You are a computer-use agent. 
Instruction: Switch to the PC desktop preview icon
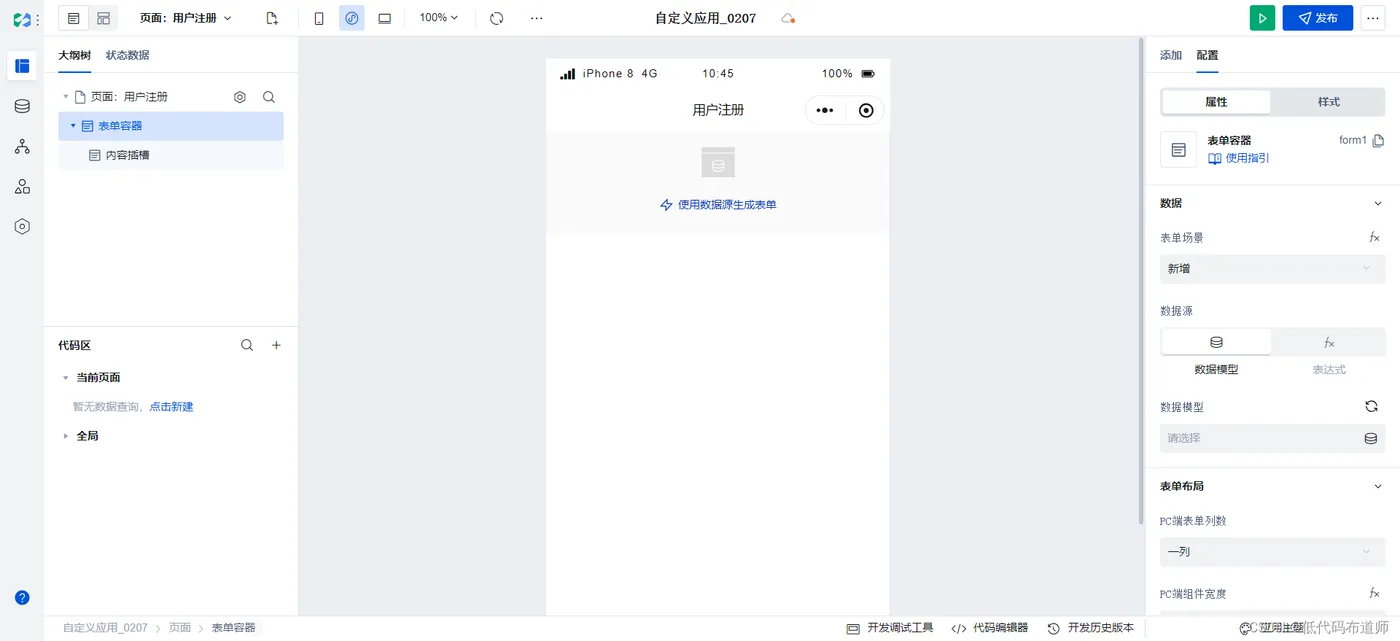[x=385, y=18]
